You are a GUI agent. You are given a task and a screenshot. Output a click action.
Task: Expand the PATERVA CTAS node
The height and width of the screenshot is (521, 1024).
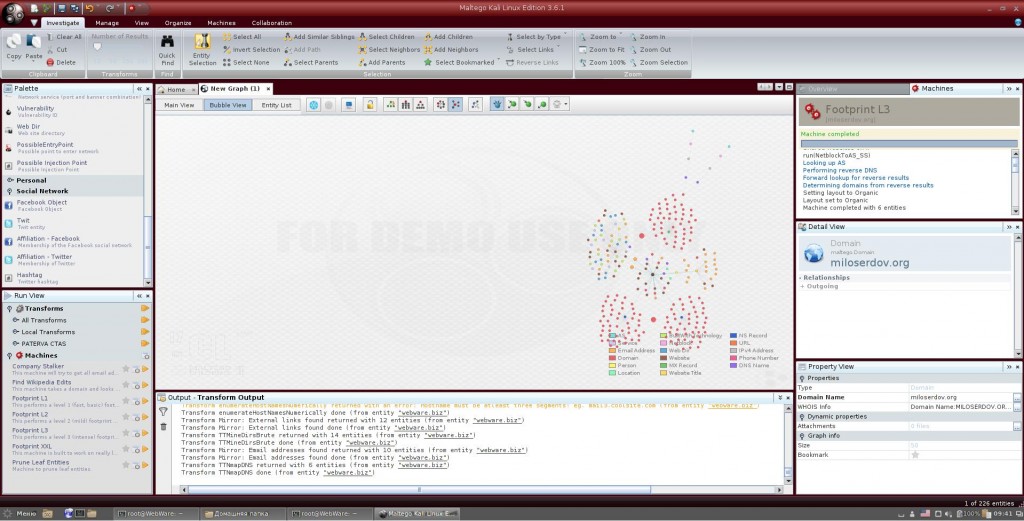[16, 343]
